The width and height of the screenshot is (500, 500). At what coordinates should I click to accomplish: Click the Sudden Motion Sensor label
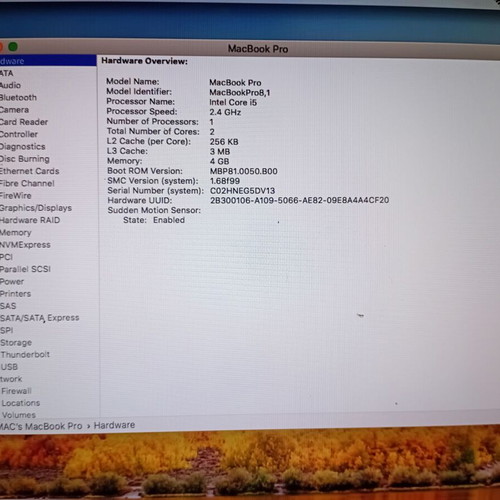coord(154,210)
